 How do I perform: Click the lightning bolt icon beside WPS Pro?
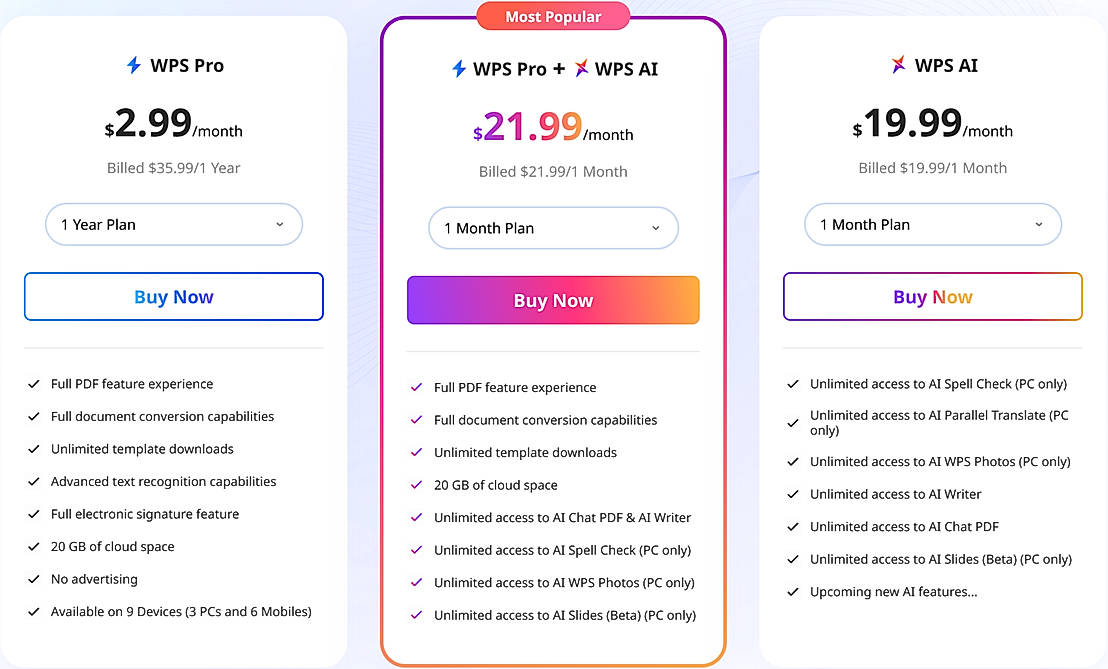click(134, 66)
